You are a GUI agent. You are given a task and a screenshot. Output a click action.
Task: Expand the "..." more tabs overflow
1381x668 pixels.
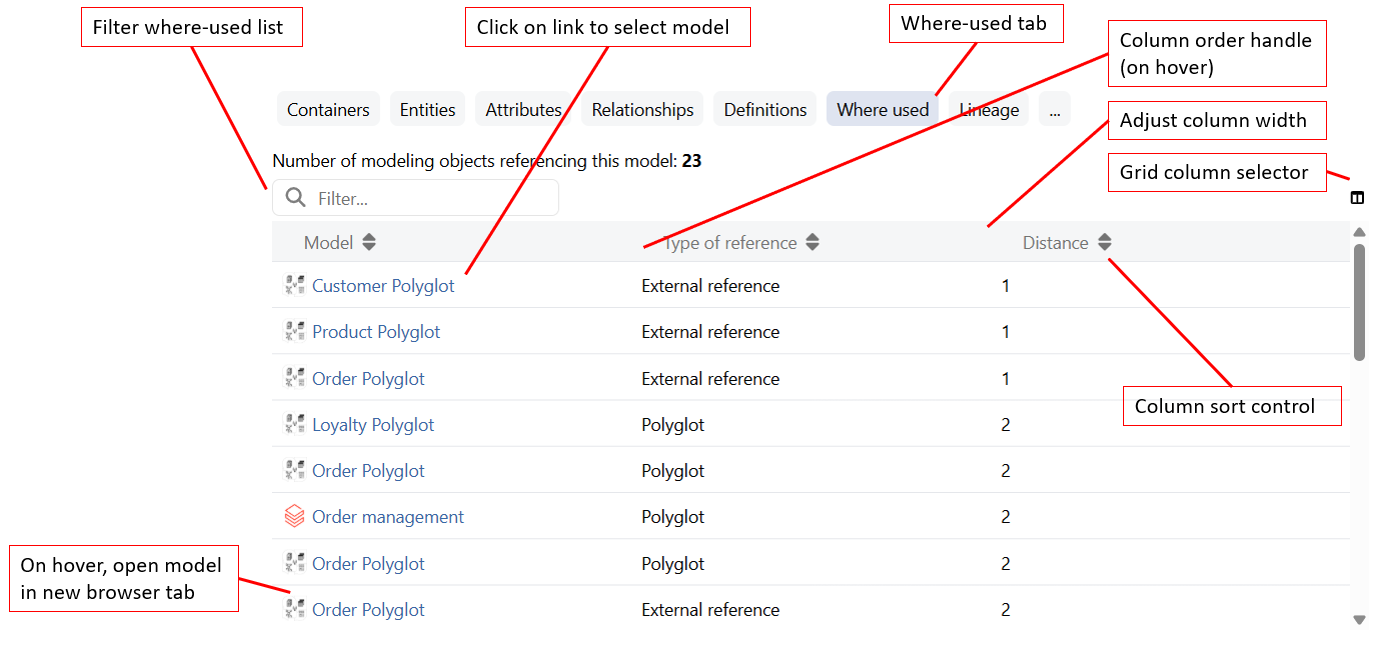(1054, 110)
